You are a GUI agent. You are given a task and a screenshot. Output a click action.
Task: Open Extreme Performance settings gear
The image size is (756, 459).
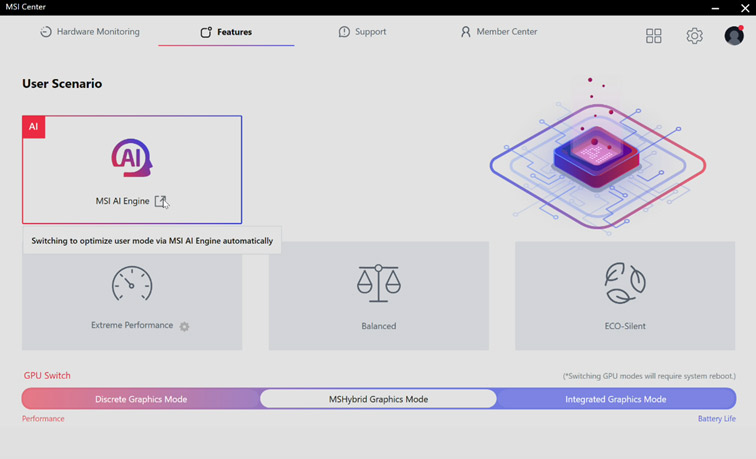[184, 327]
